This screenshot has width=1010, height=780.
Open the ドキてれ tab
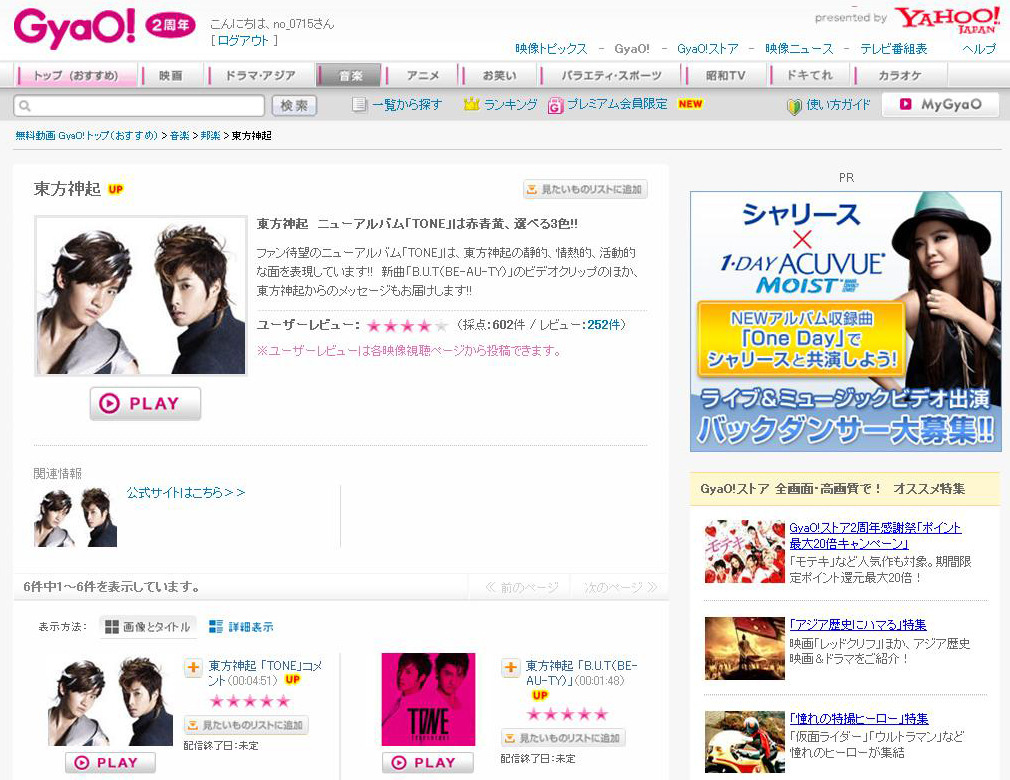(x=810, y=75)
